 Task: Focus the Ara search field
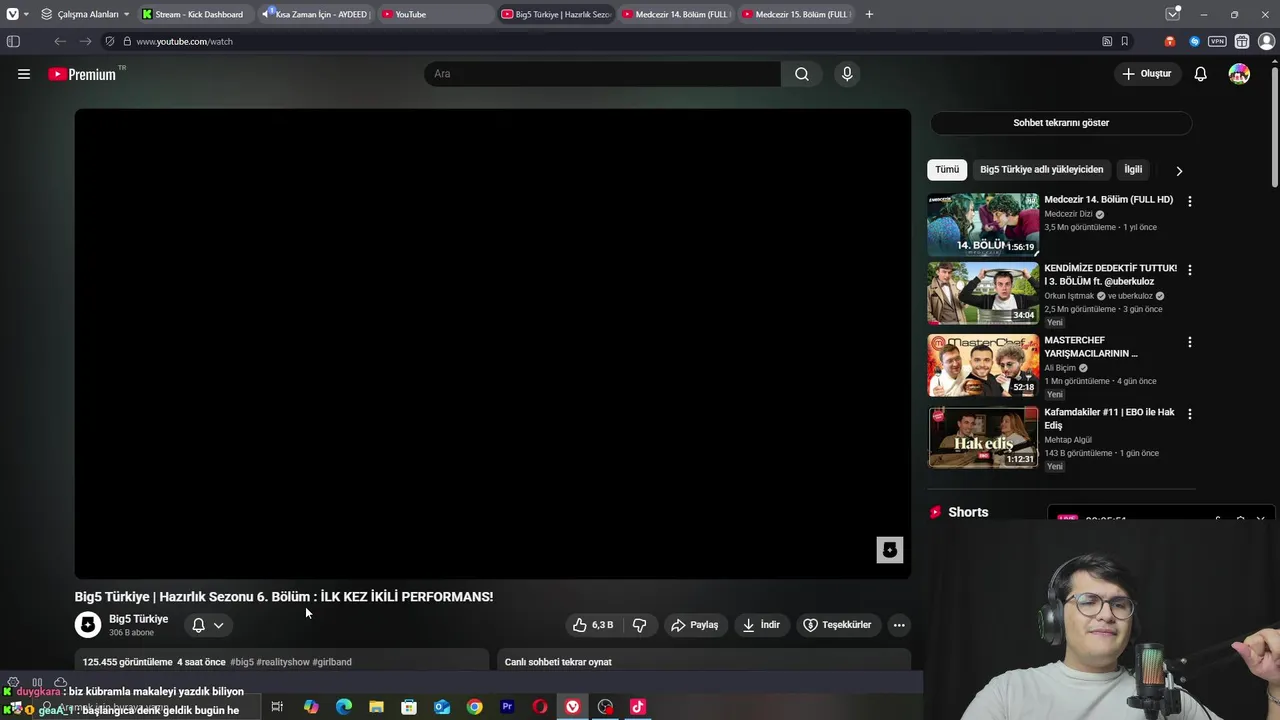[603, 74]
